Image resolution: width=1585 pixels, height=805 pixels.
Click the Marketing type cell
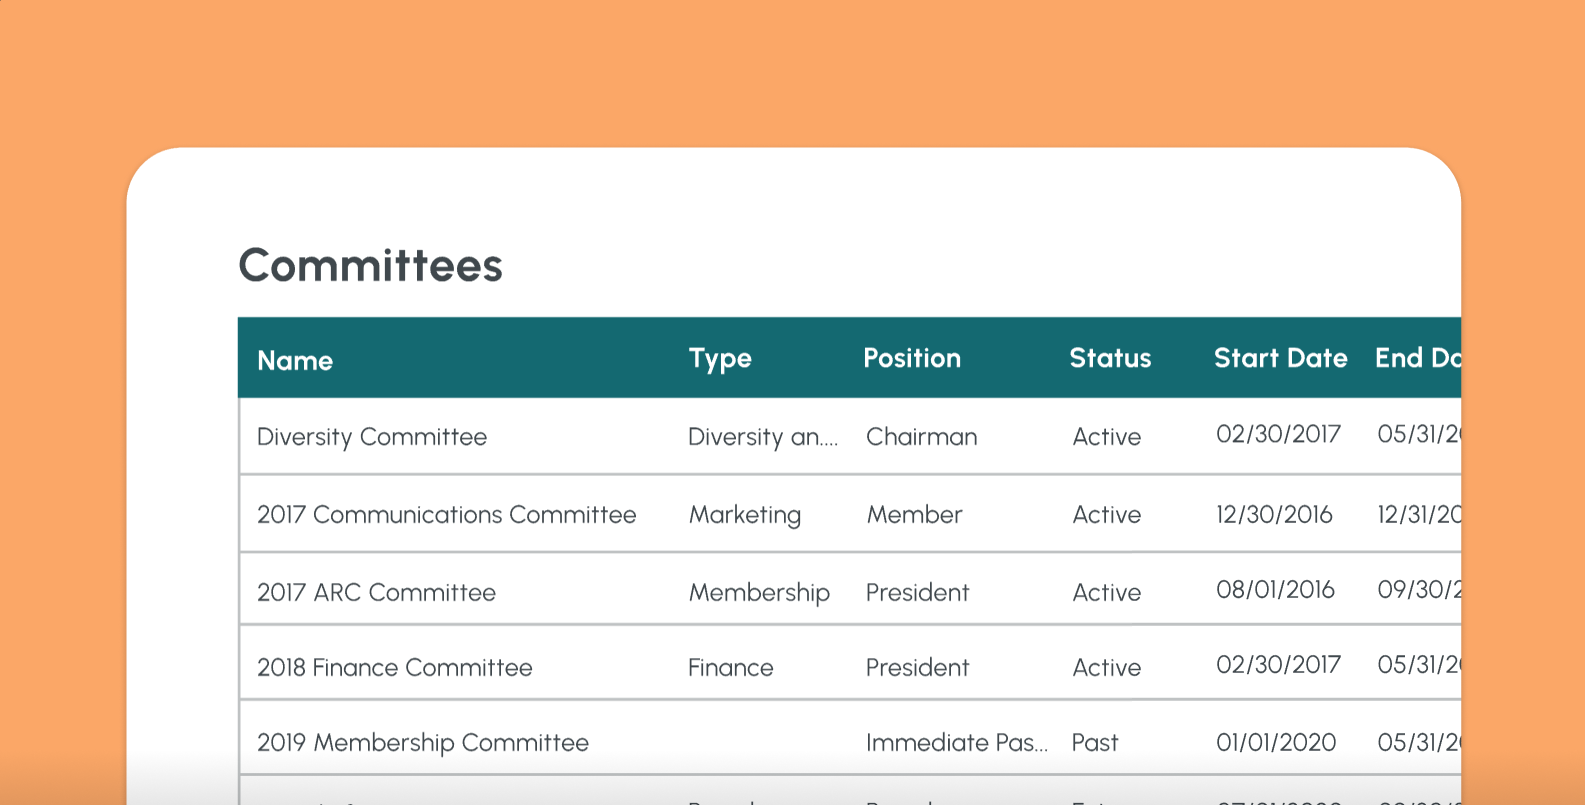click(x=745, y=514)
